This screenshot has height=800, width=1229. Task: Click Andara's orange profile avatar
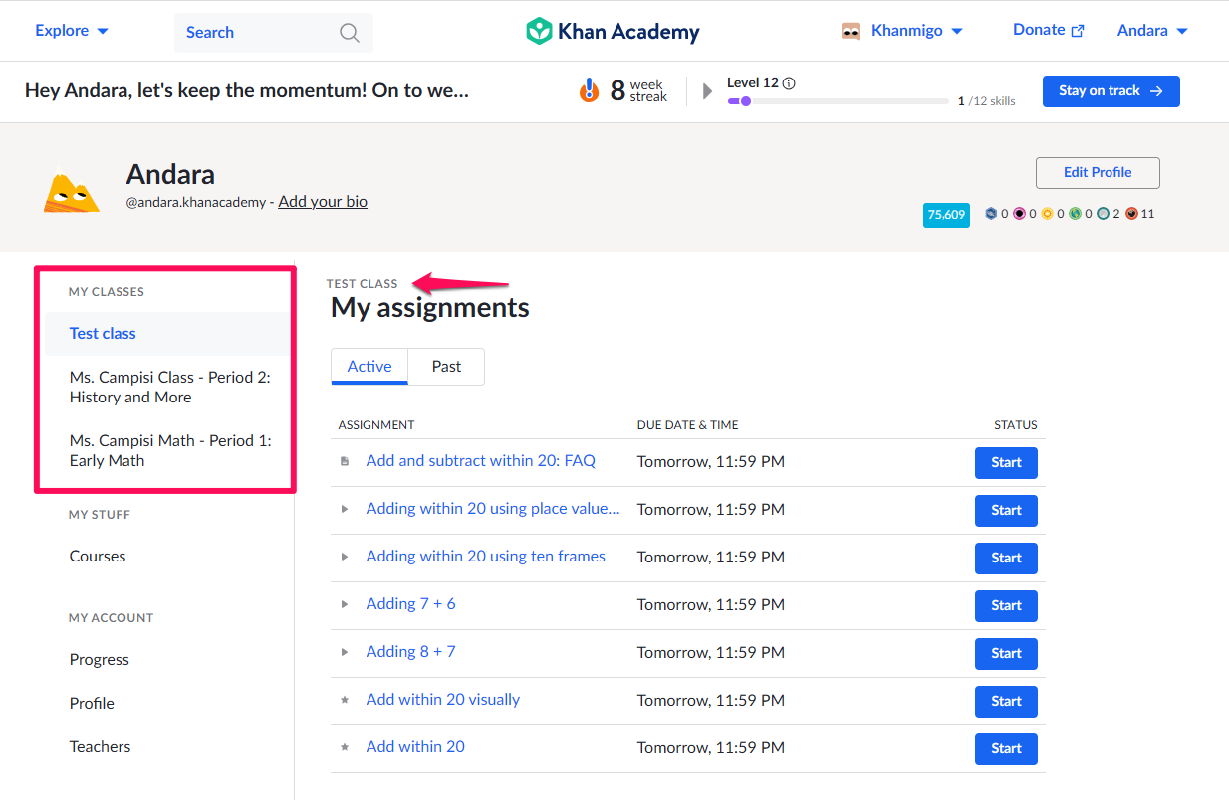(x=72, y=192)
